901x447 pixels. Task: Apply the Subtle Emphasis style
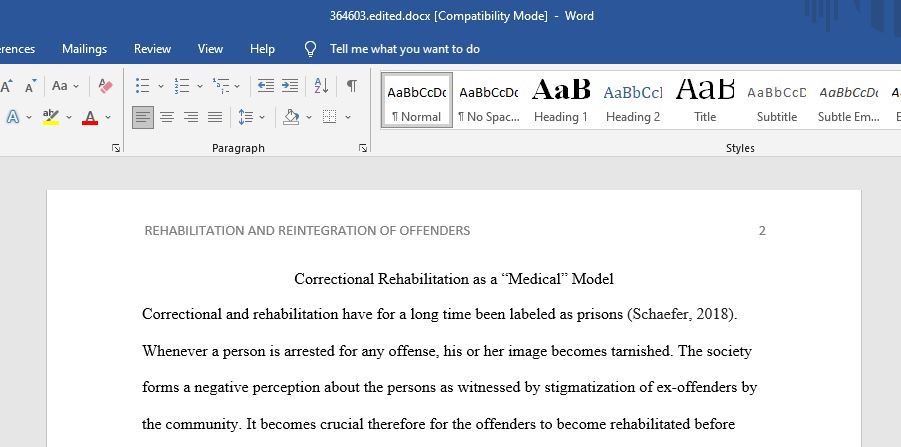(x=849, y=100)
